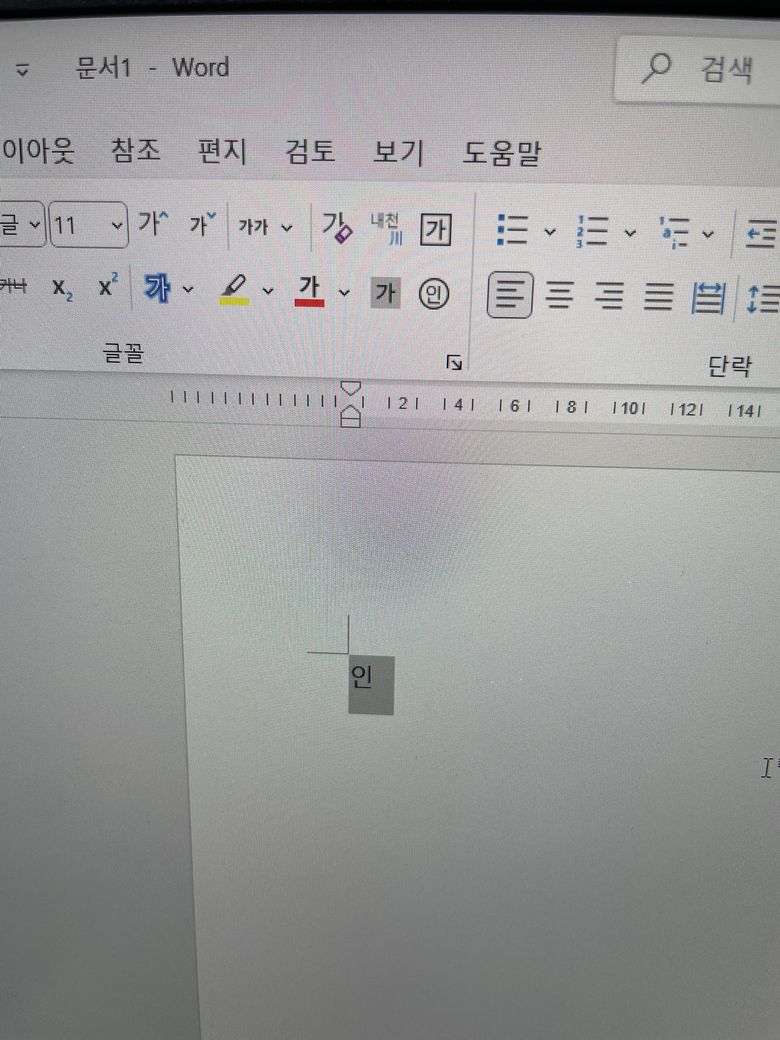Click the 검색 search box

click(700, 69)
